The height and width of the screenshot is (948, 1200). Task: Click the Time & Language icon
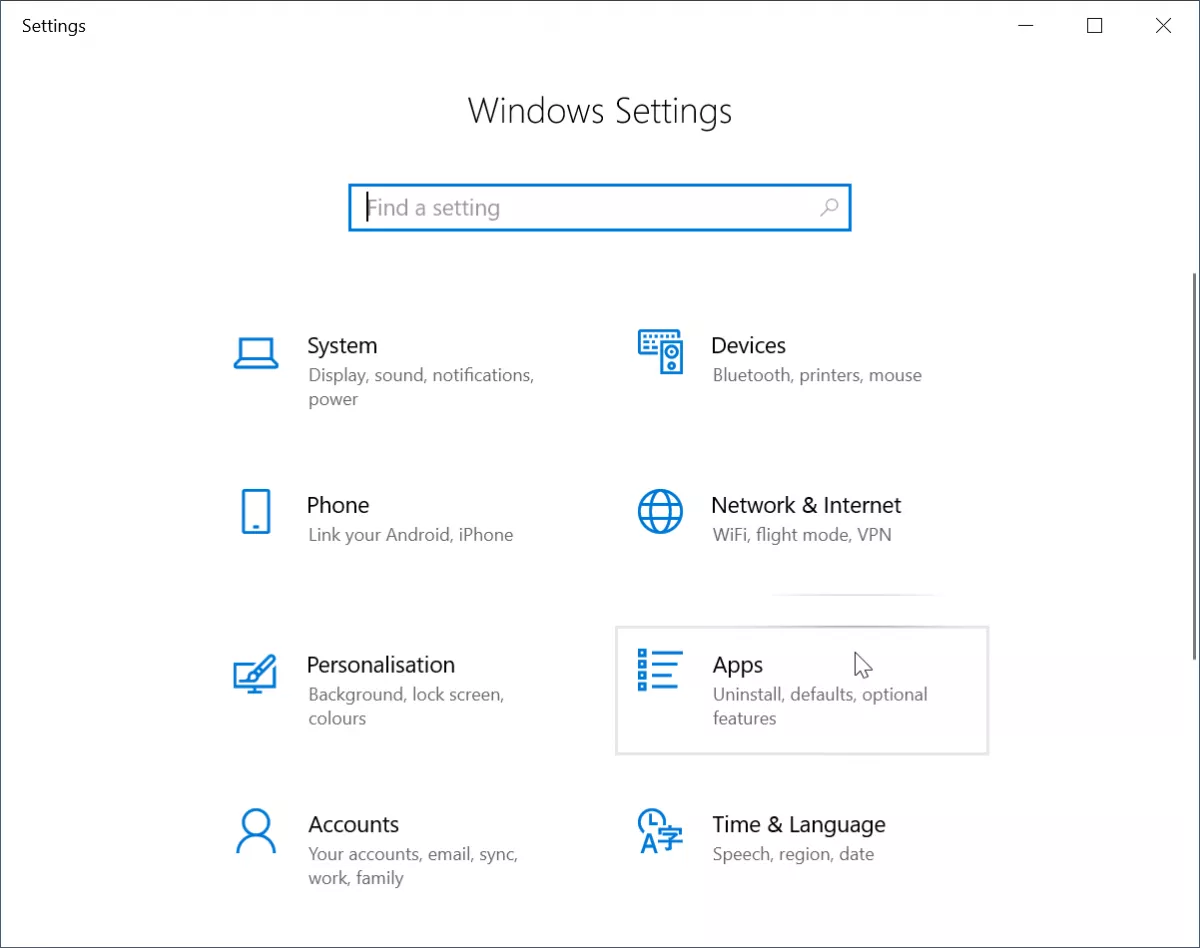[x=660, y=831]
